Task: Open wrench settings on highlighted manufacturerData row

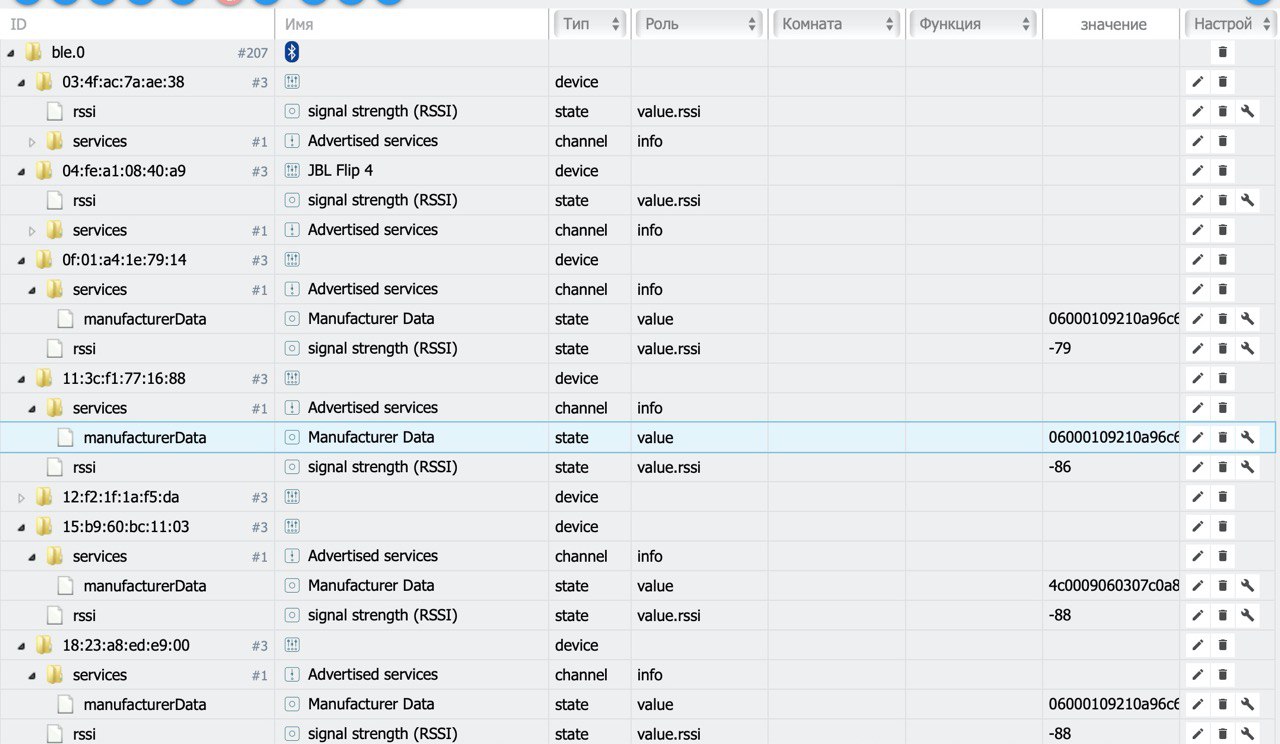Action: tap(1247, 437)
